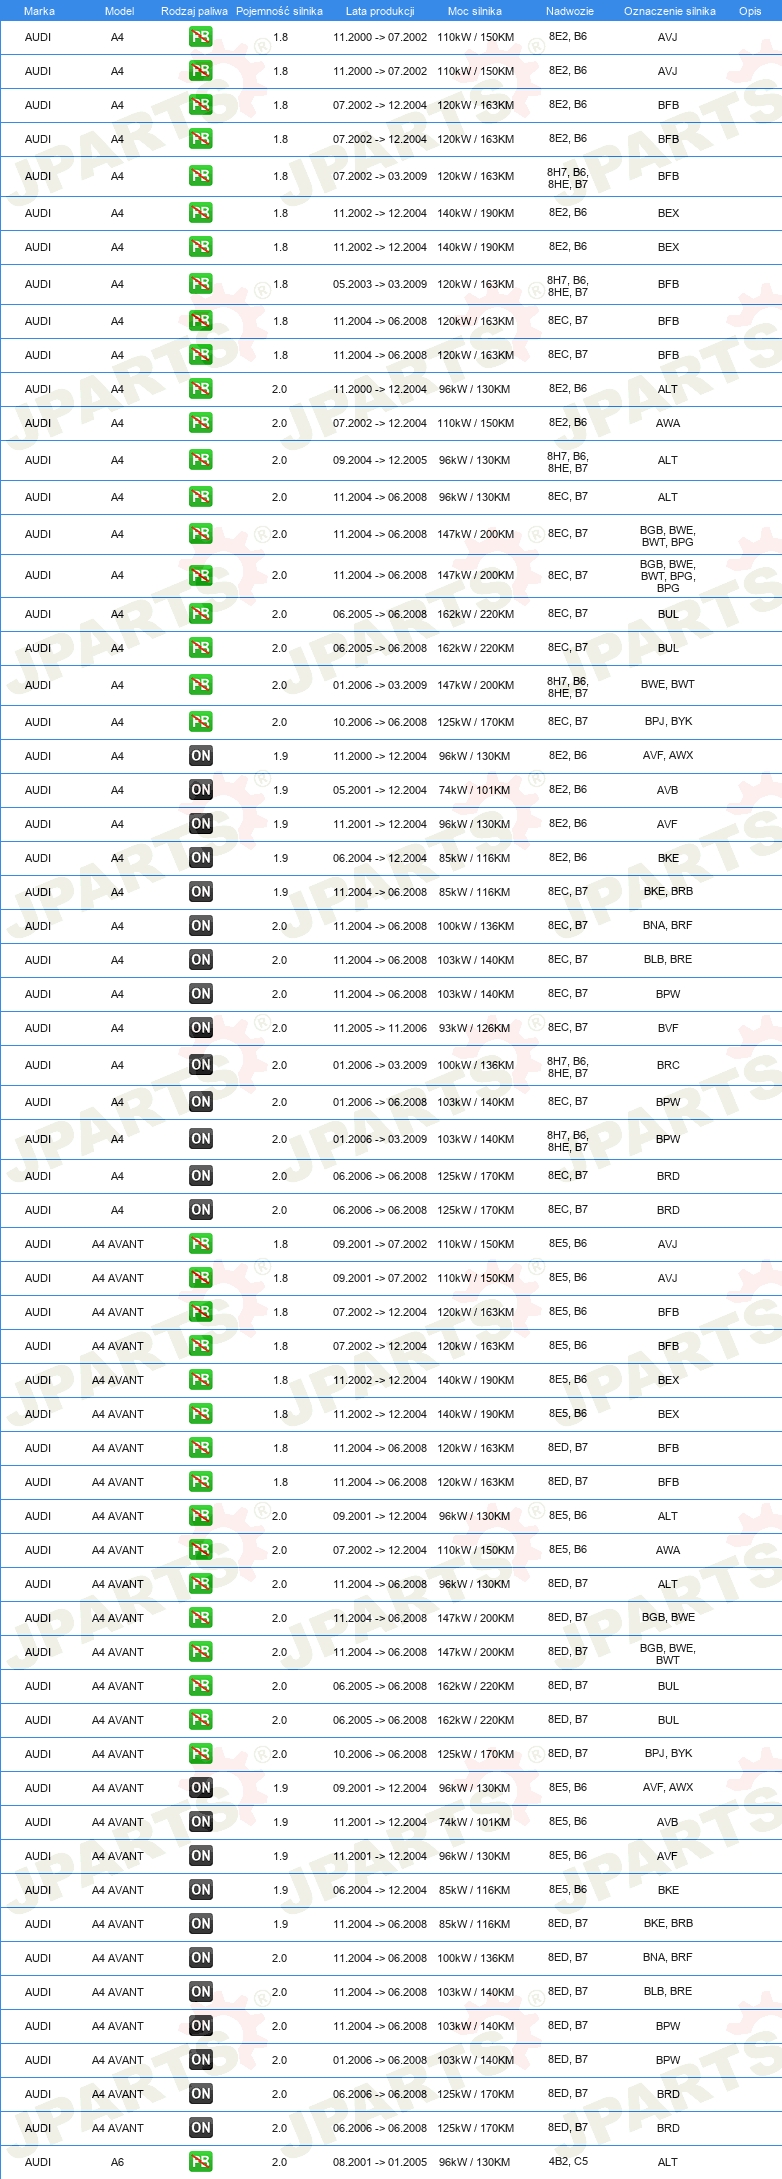Select the 93kW / 126KM power cell
Viewport: 782px width, 2179px height.
coord(475,1028)
